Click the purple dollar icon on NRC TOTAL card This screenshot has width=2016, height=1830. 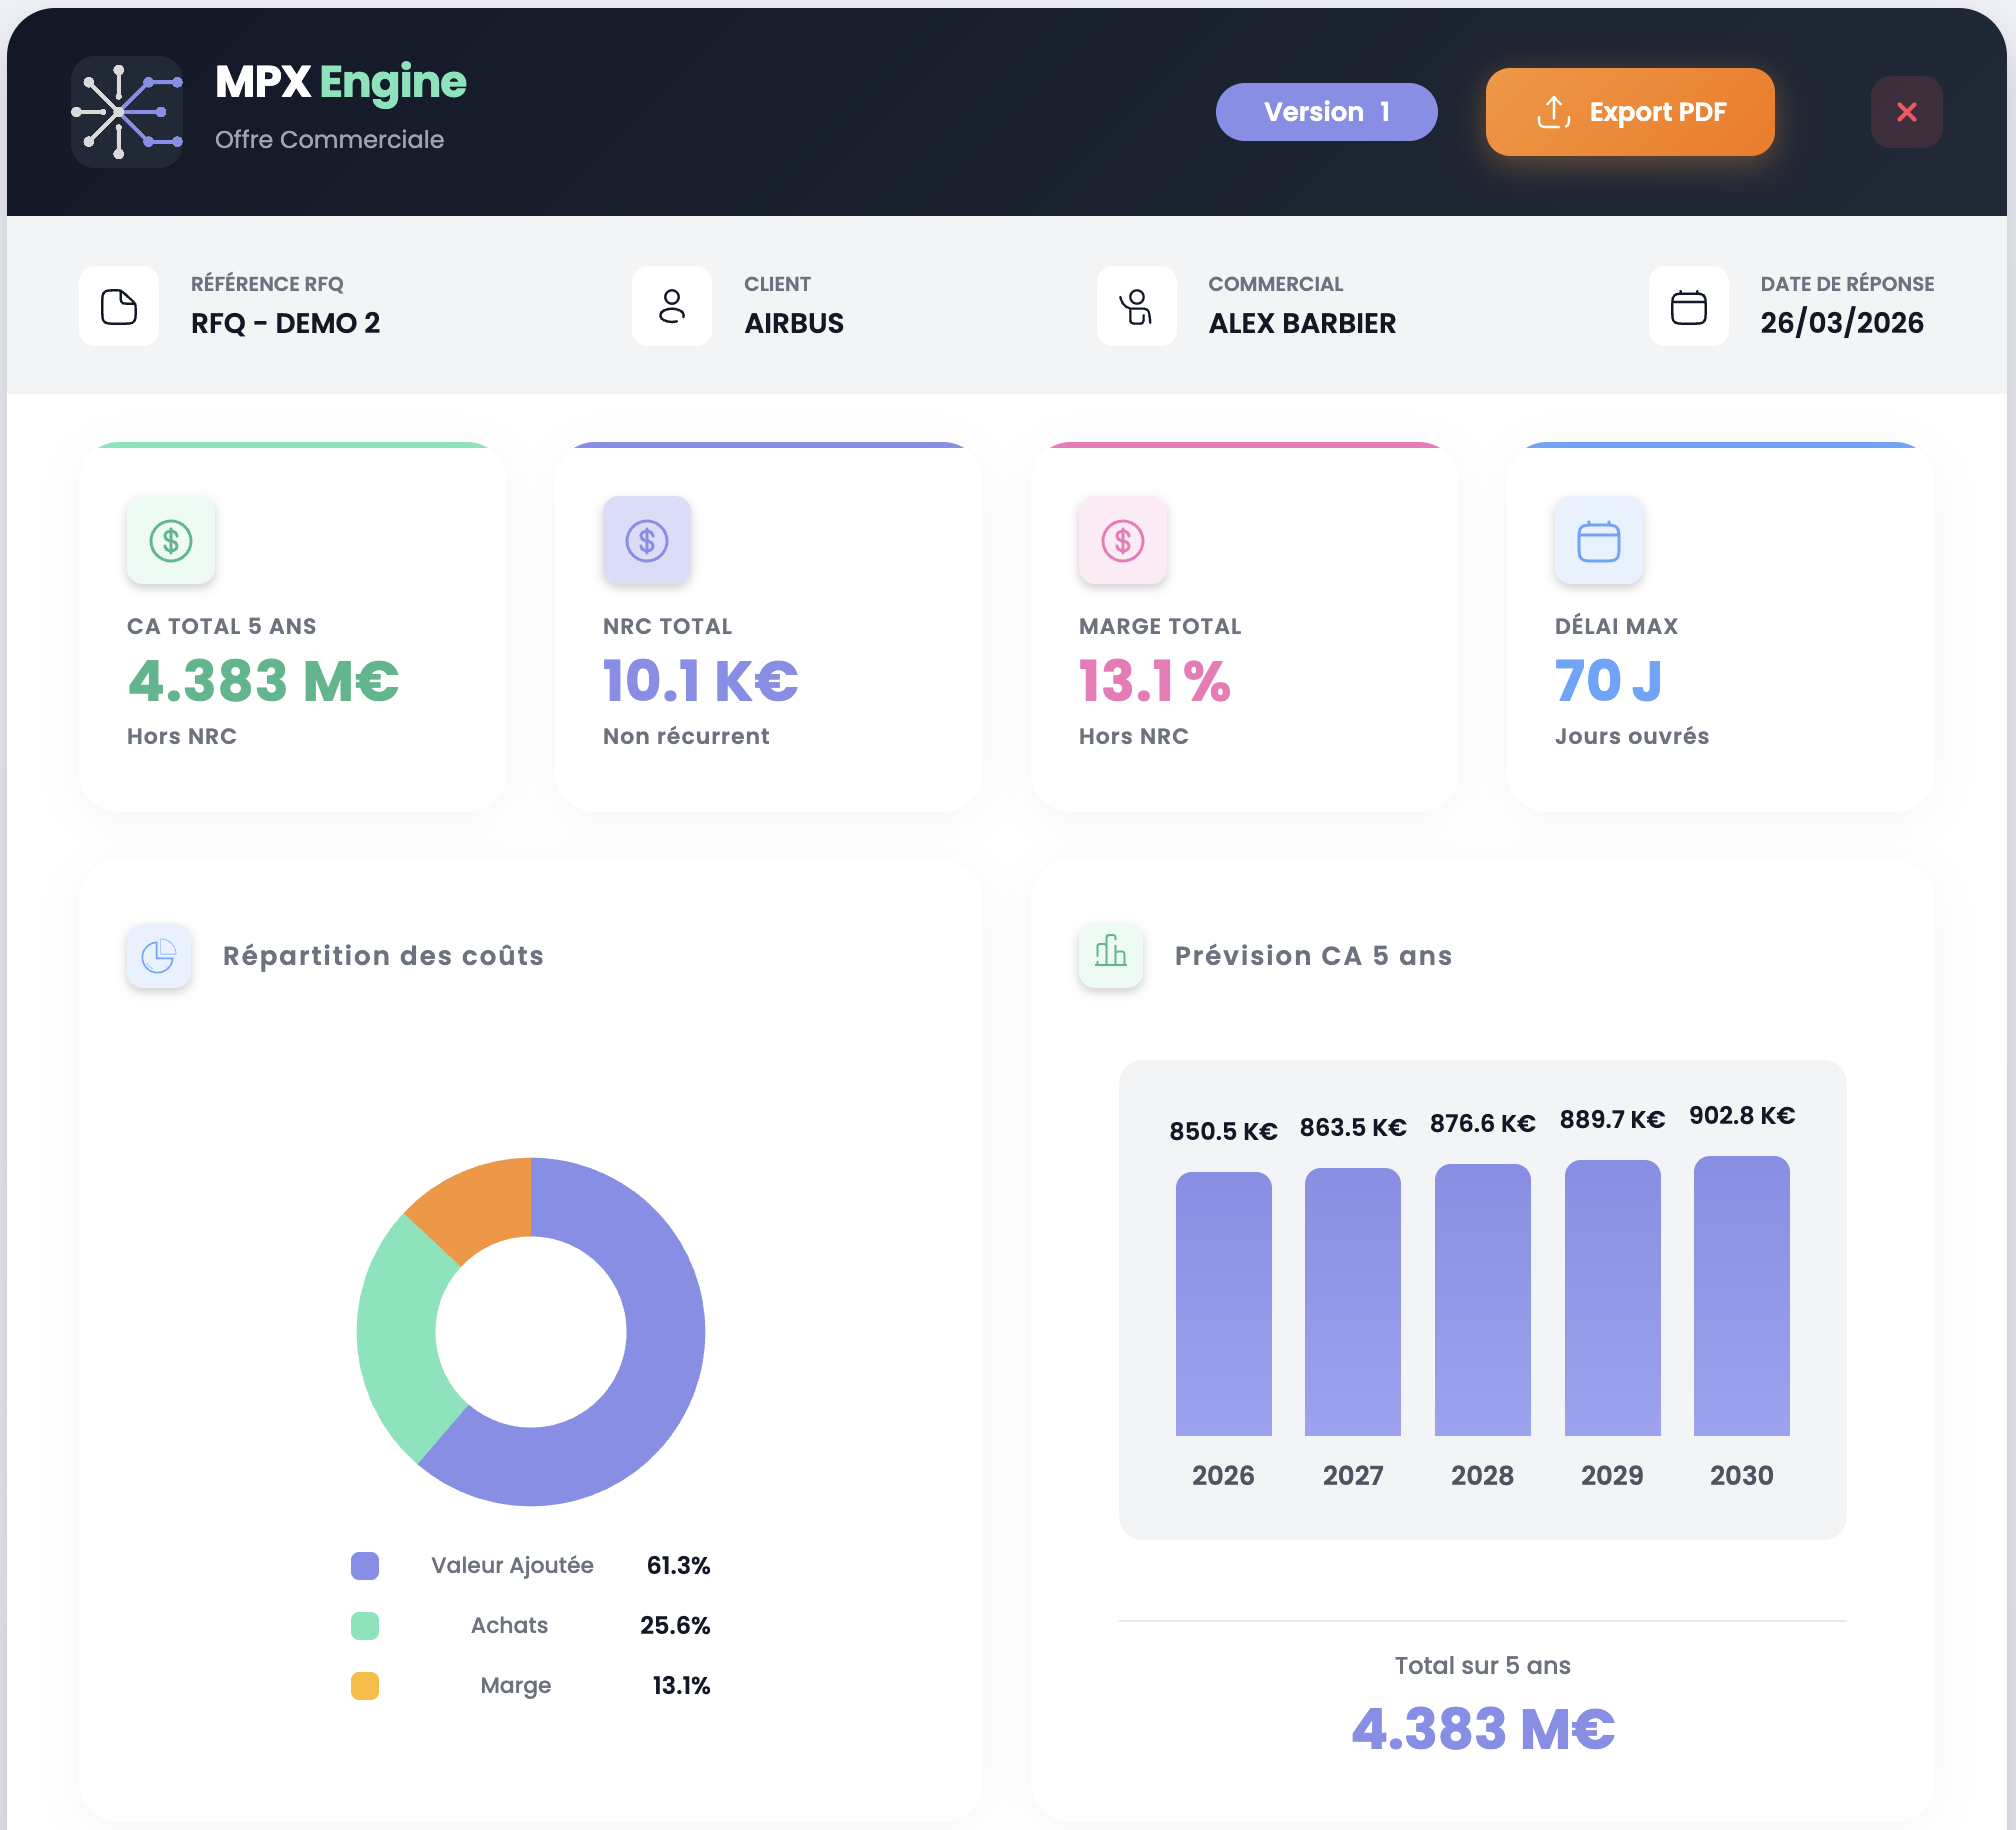(646, 541)
